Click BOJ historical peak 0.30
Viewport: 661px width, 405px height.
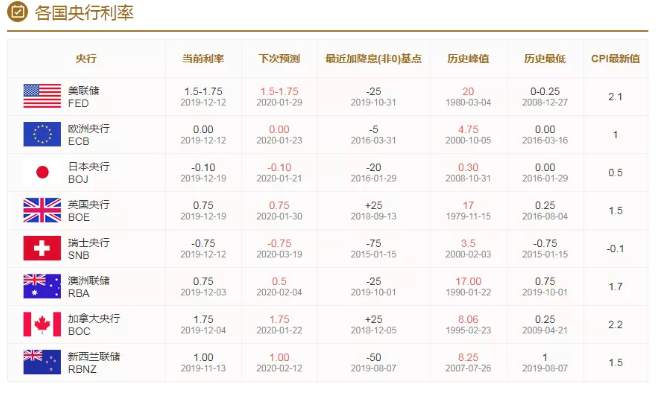[x=468, y=167]
